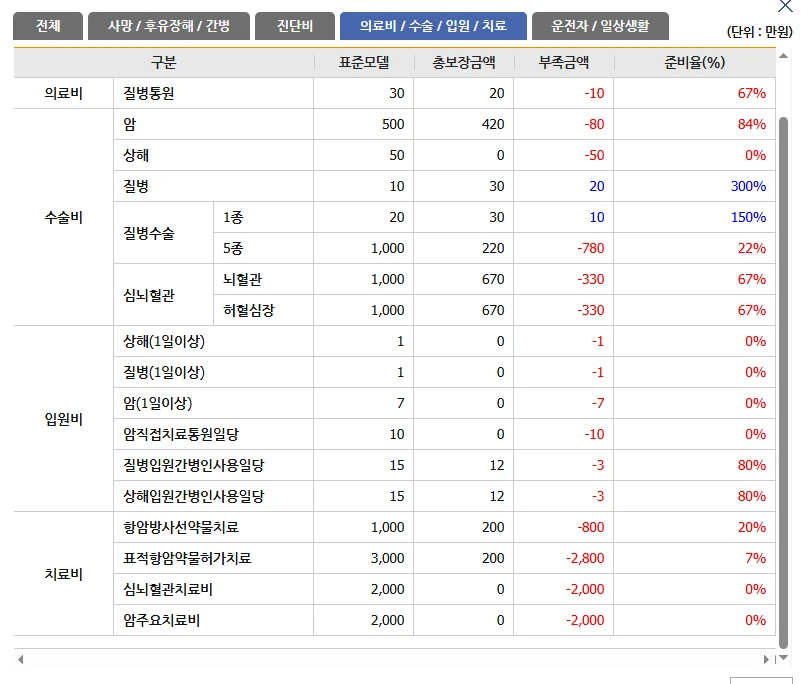801x684 pixels.
Task: Click the 질병 row label under 수술비
Action: click(136, 186)
